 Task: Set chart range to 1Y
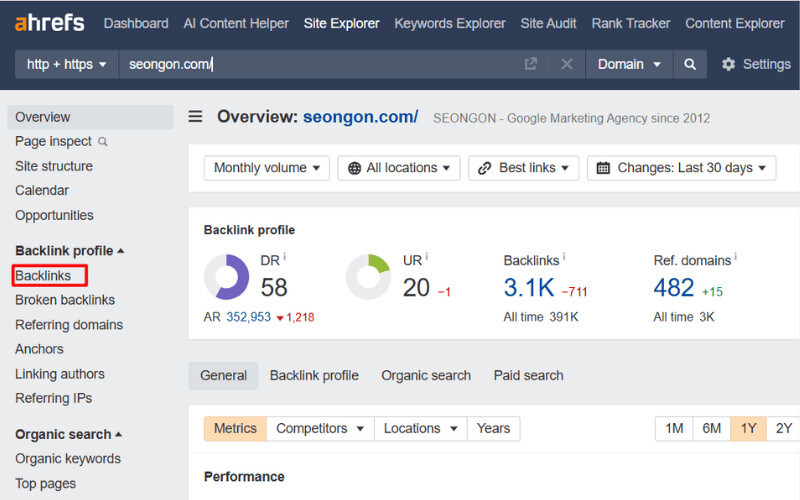748,428
